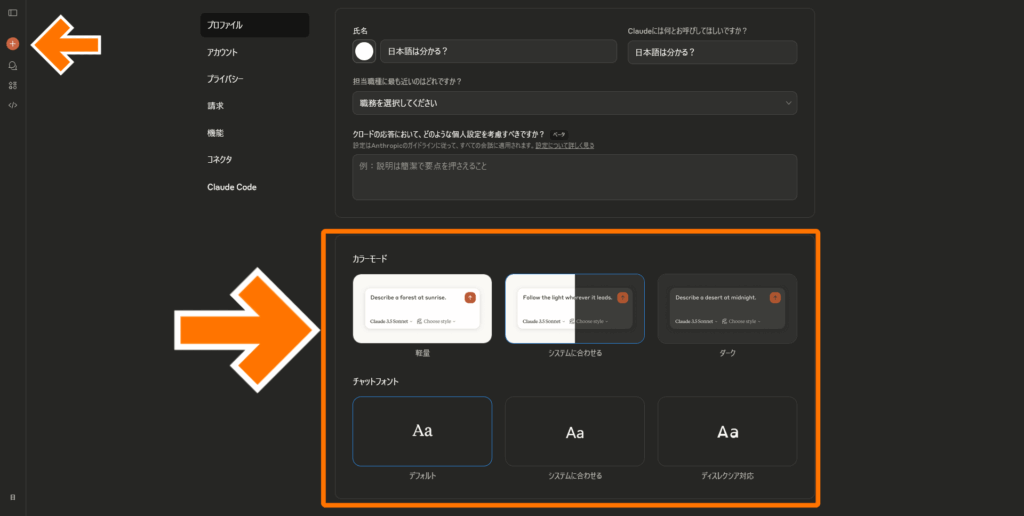
Task: Choose the ディスレクシア対応 chat font card
Action: (x=728, y=431)
